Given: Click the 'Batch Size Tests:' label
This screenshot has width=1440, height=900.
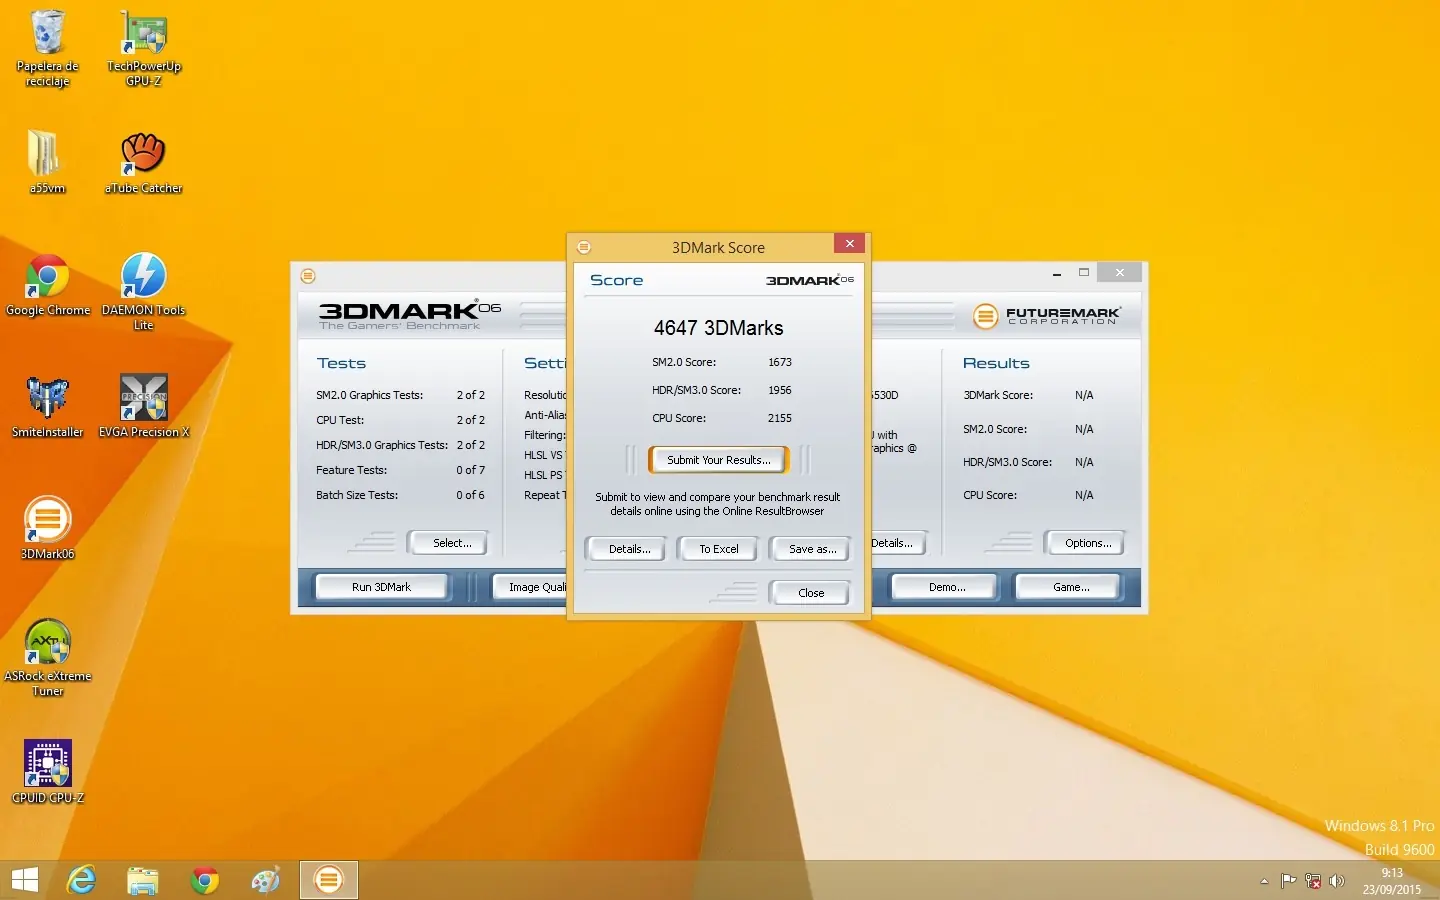Looking at the screenshot, I should 357,495.
